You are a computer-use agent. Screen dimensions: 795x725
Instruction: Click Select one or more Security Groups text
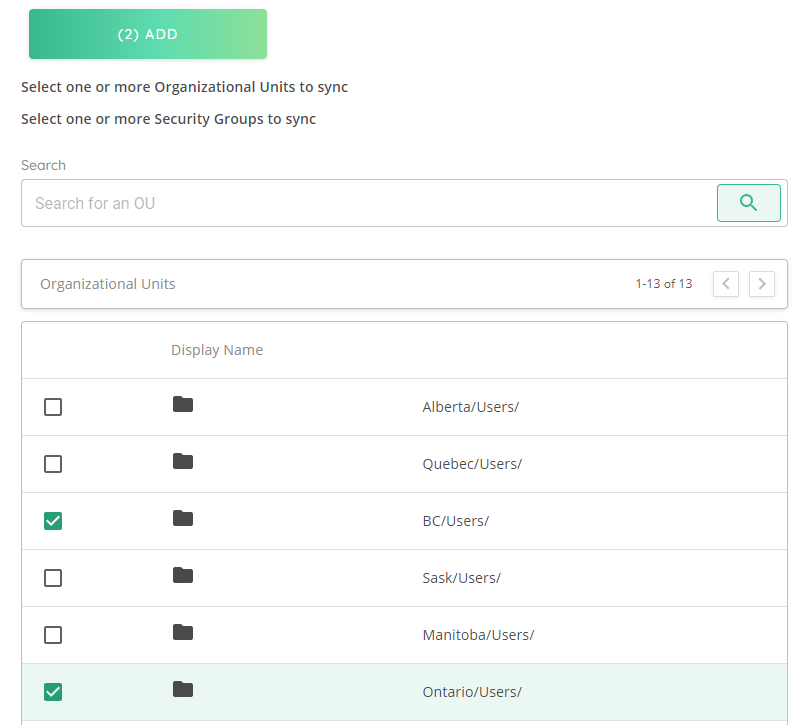pyautogui.click(x=168, y=119)
